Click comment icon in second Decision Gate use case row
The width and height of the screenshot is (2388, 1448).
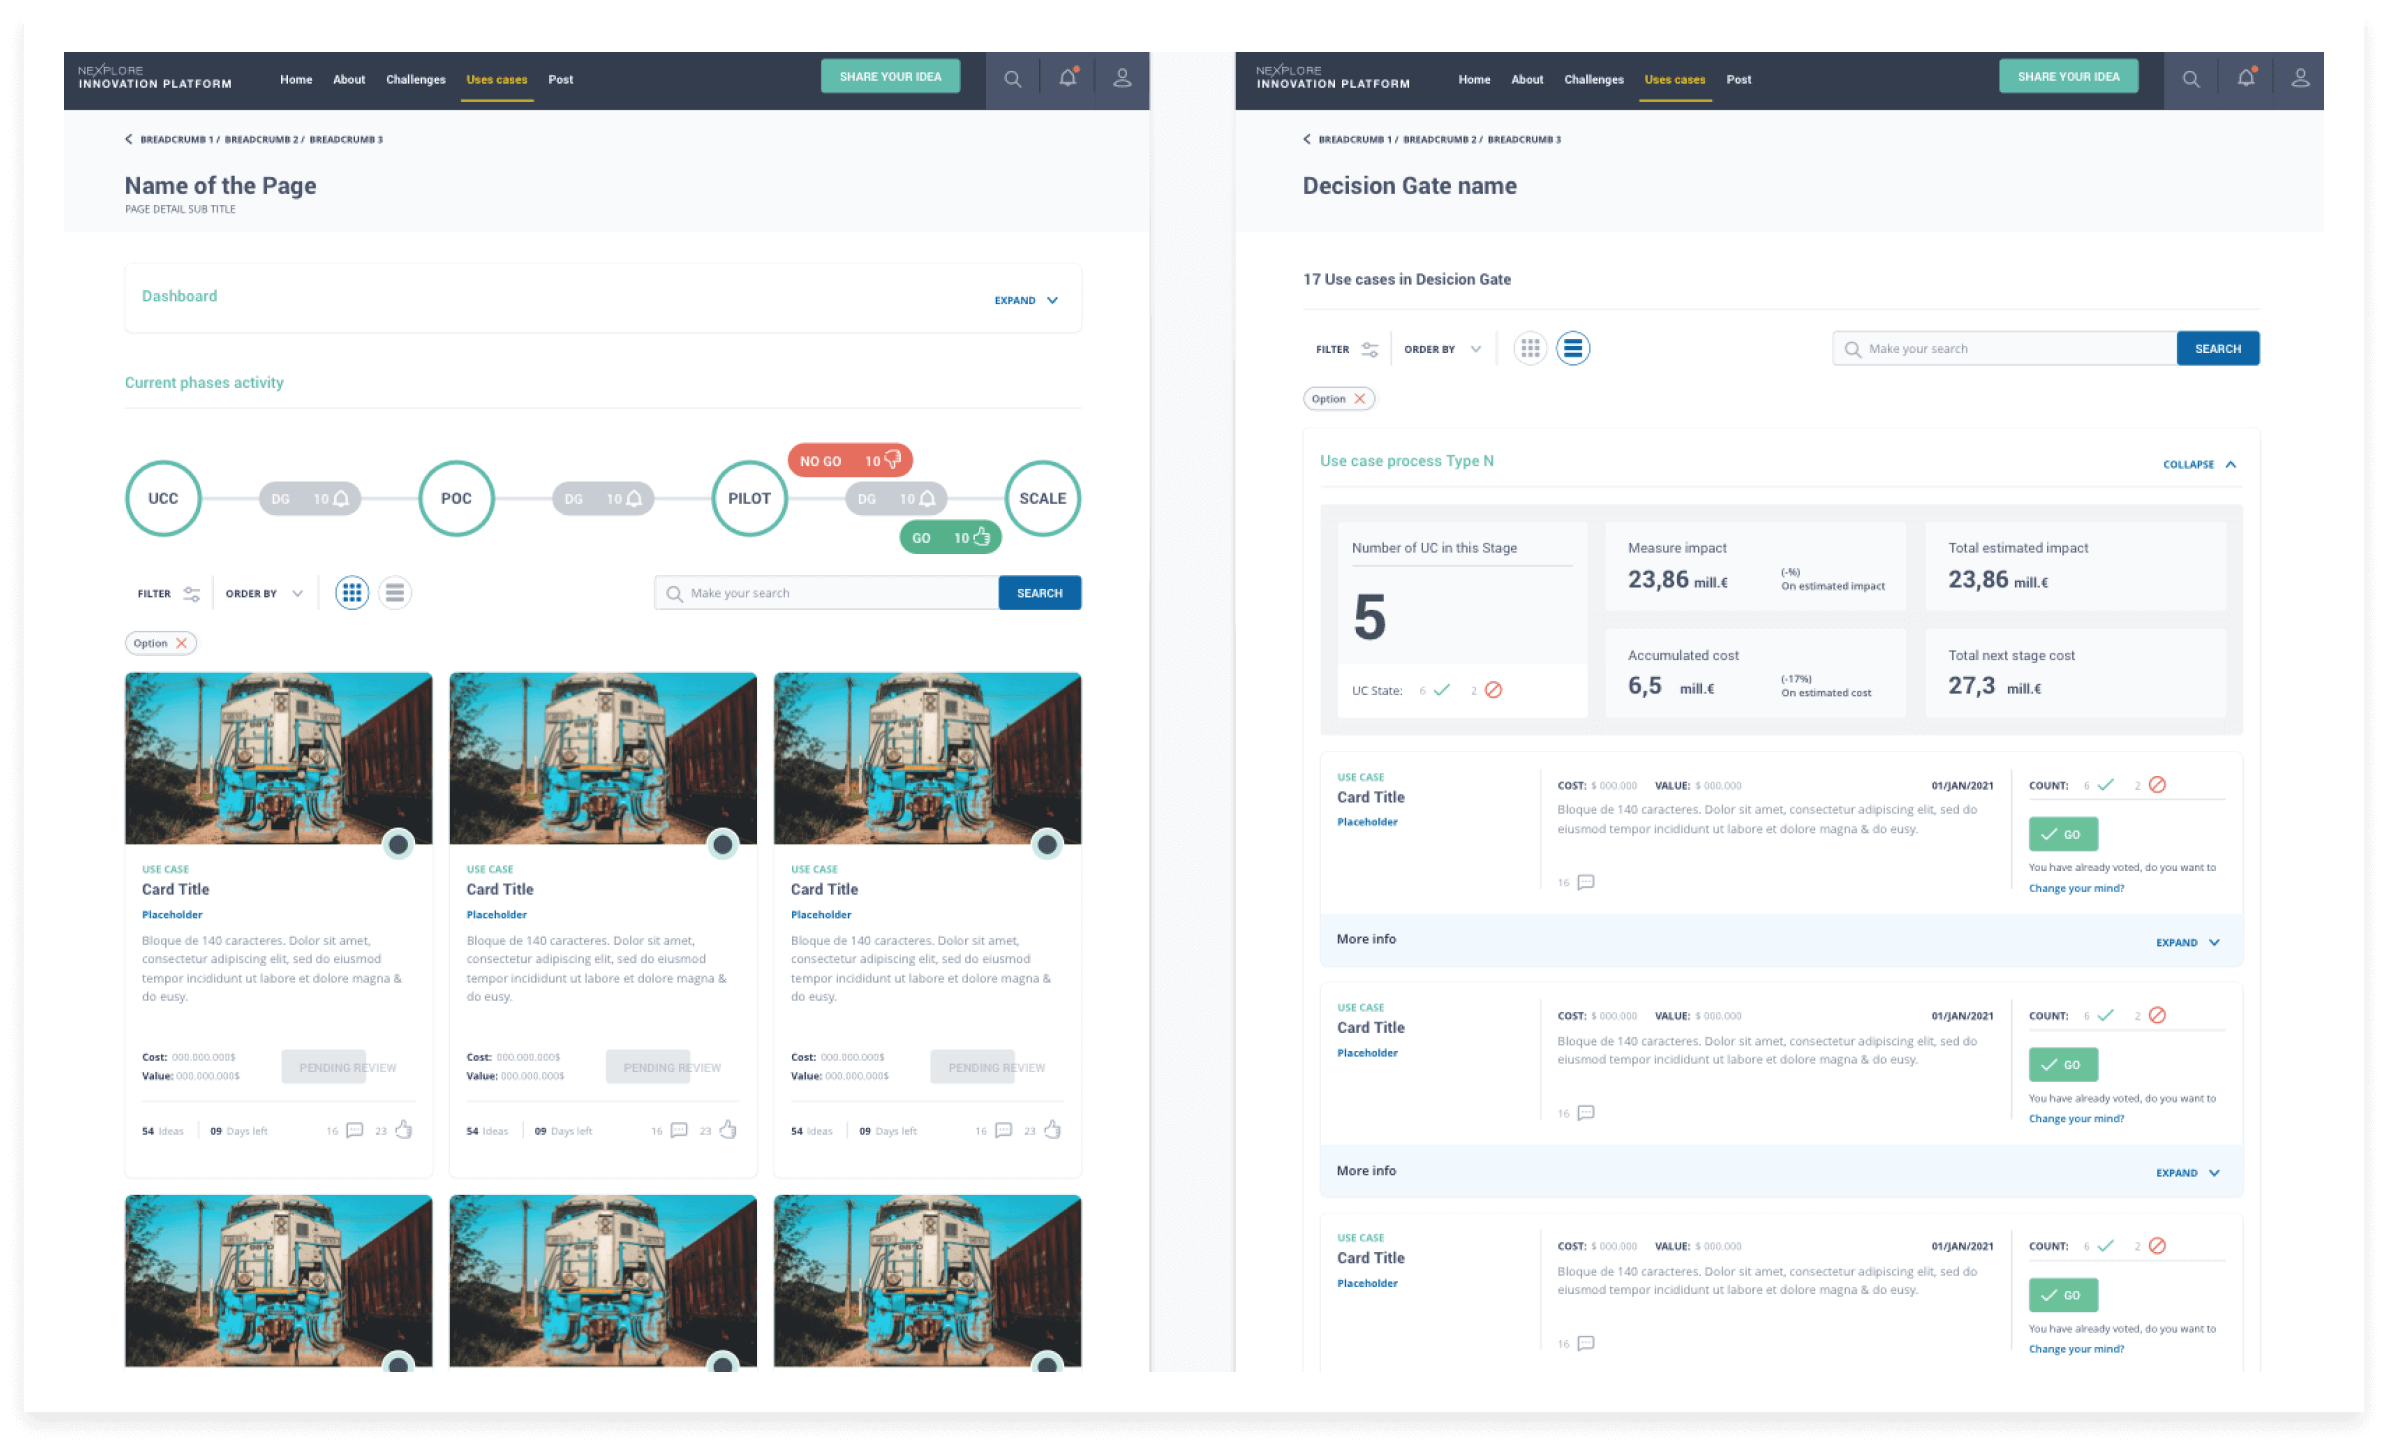(x=1585, y=1112)
